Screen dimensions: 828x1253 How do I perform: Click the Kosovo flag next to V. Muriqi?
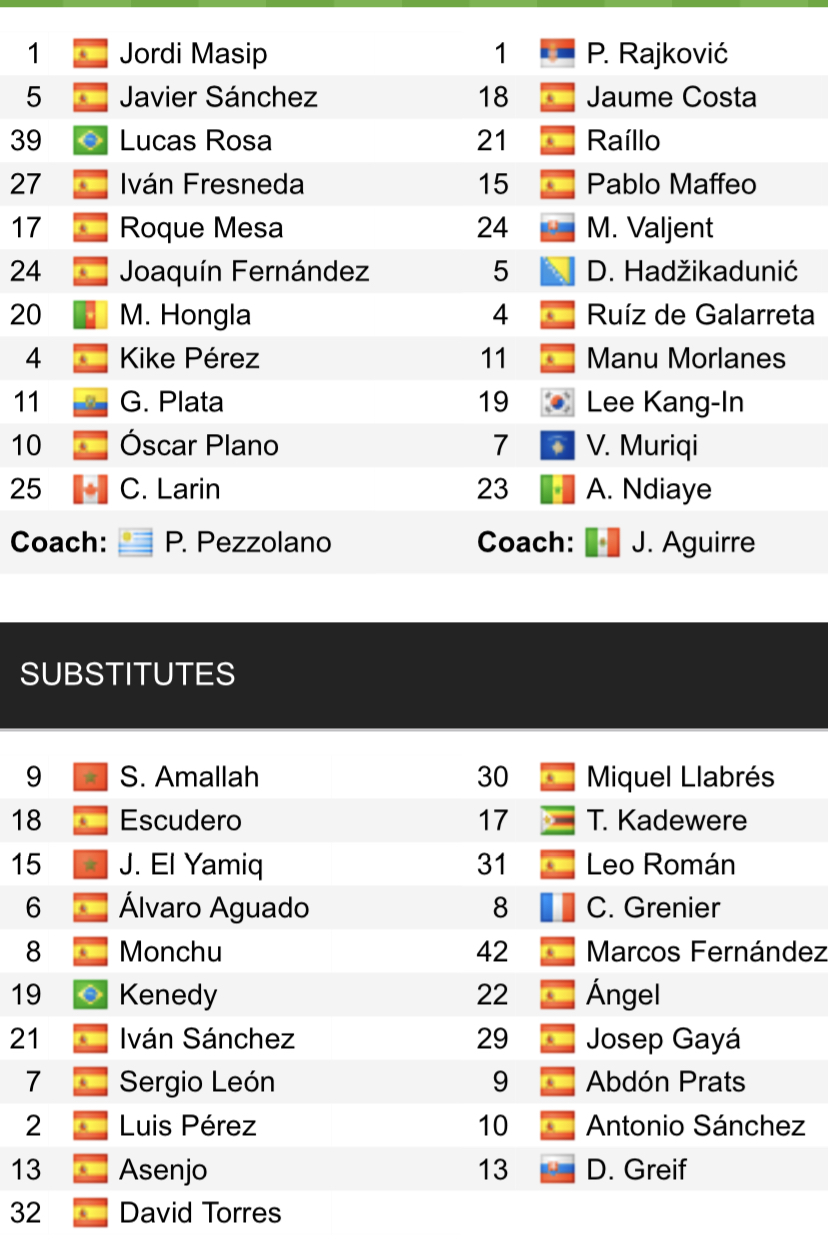[x=558, y=446]
